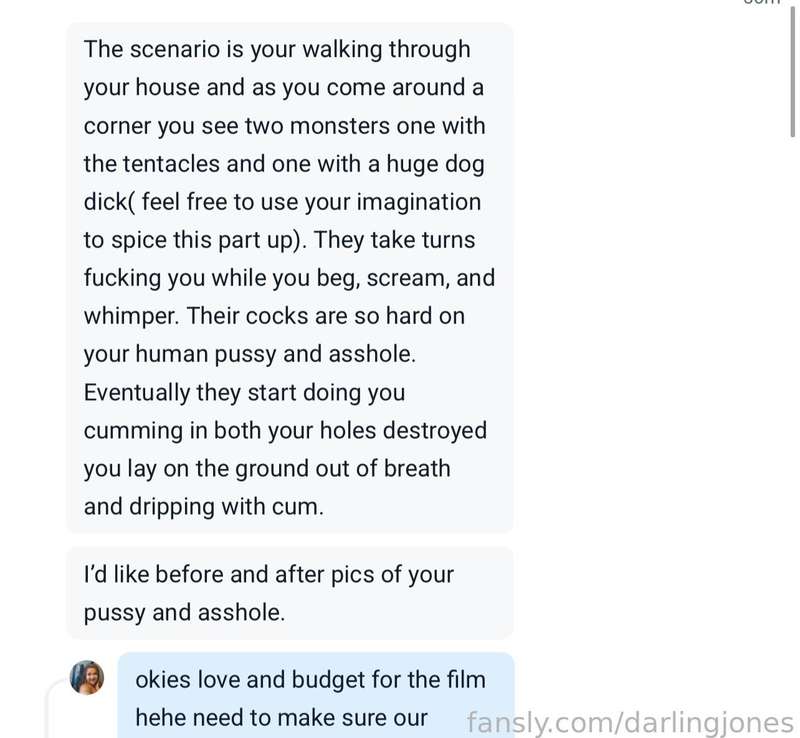Click the word 'Eventually' in the message
800x738 pixels.
137,392
